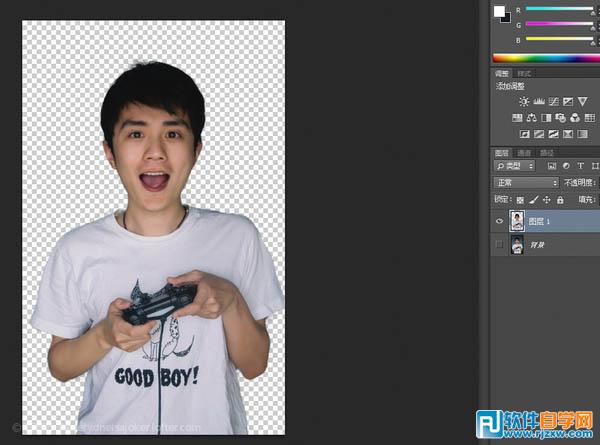The height and width of the screenshot is (445, 600).
Task: Click the B channel color slider
Action: tap(559, 38)
